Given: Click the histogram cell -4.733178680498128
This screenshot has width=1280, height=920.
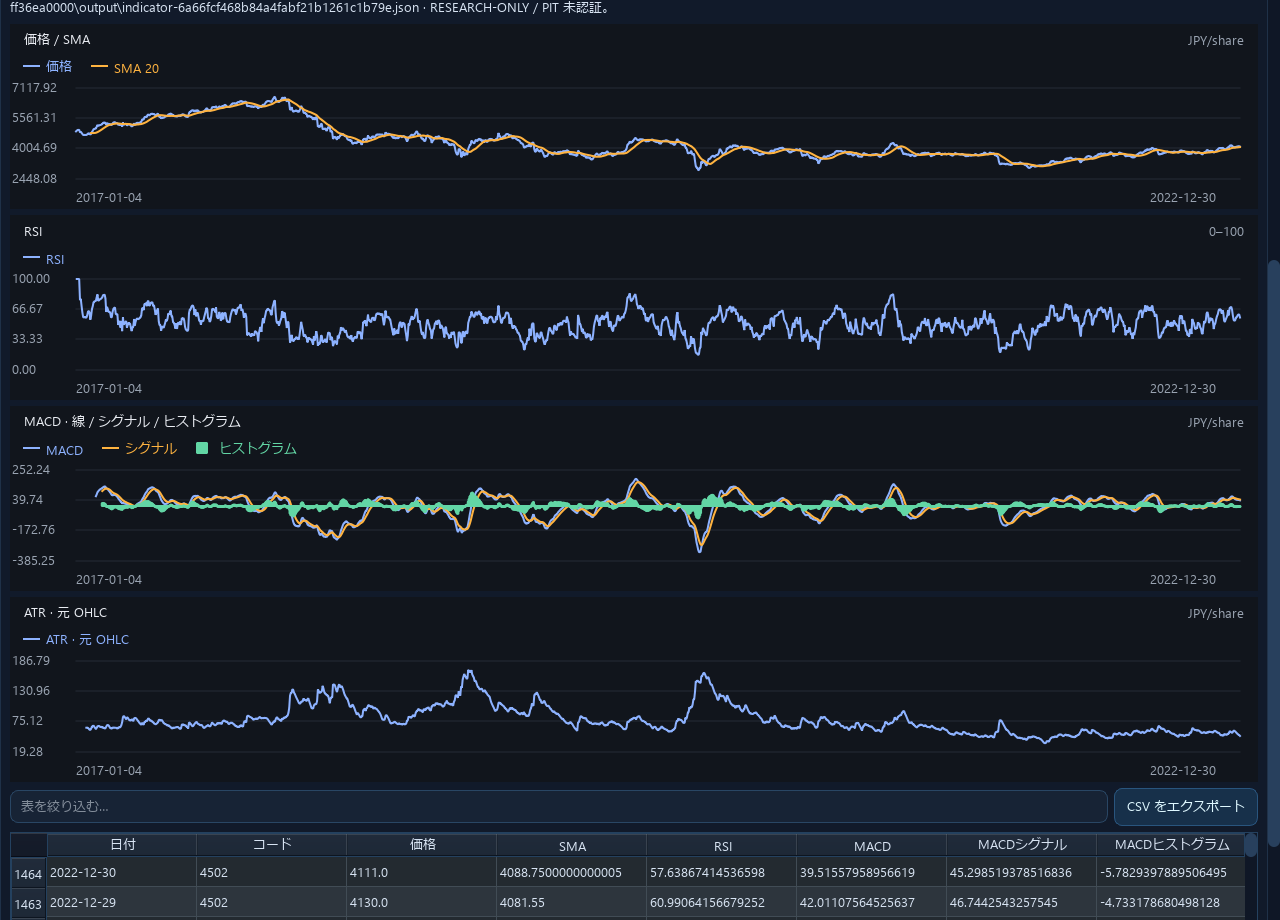Looking at the screenshot, I should pyautogui.click(x=1171, y=903).
